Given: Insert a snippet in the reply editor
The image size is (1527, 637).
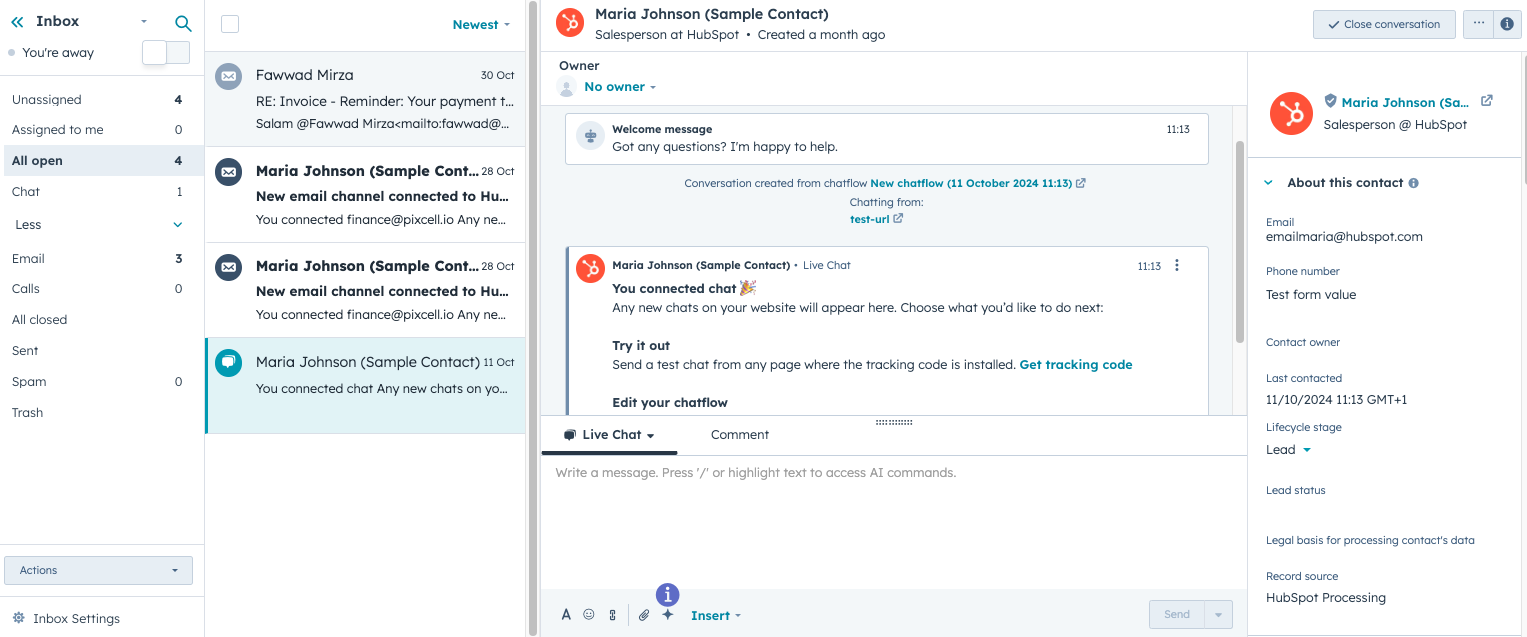Looking at the screenshot, I should click(612, 614).
